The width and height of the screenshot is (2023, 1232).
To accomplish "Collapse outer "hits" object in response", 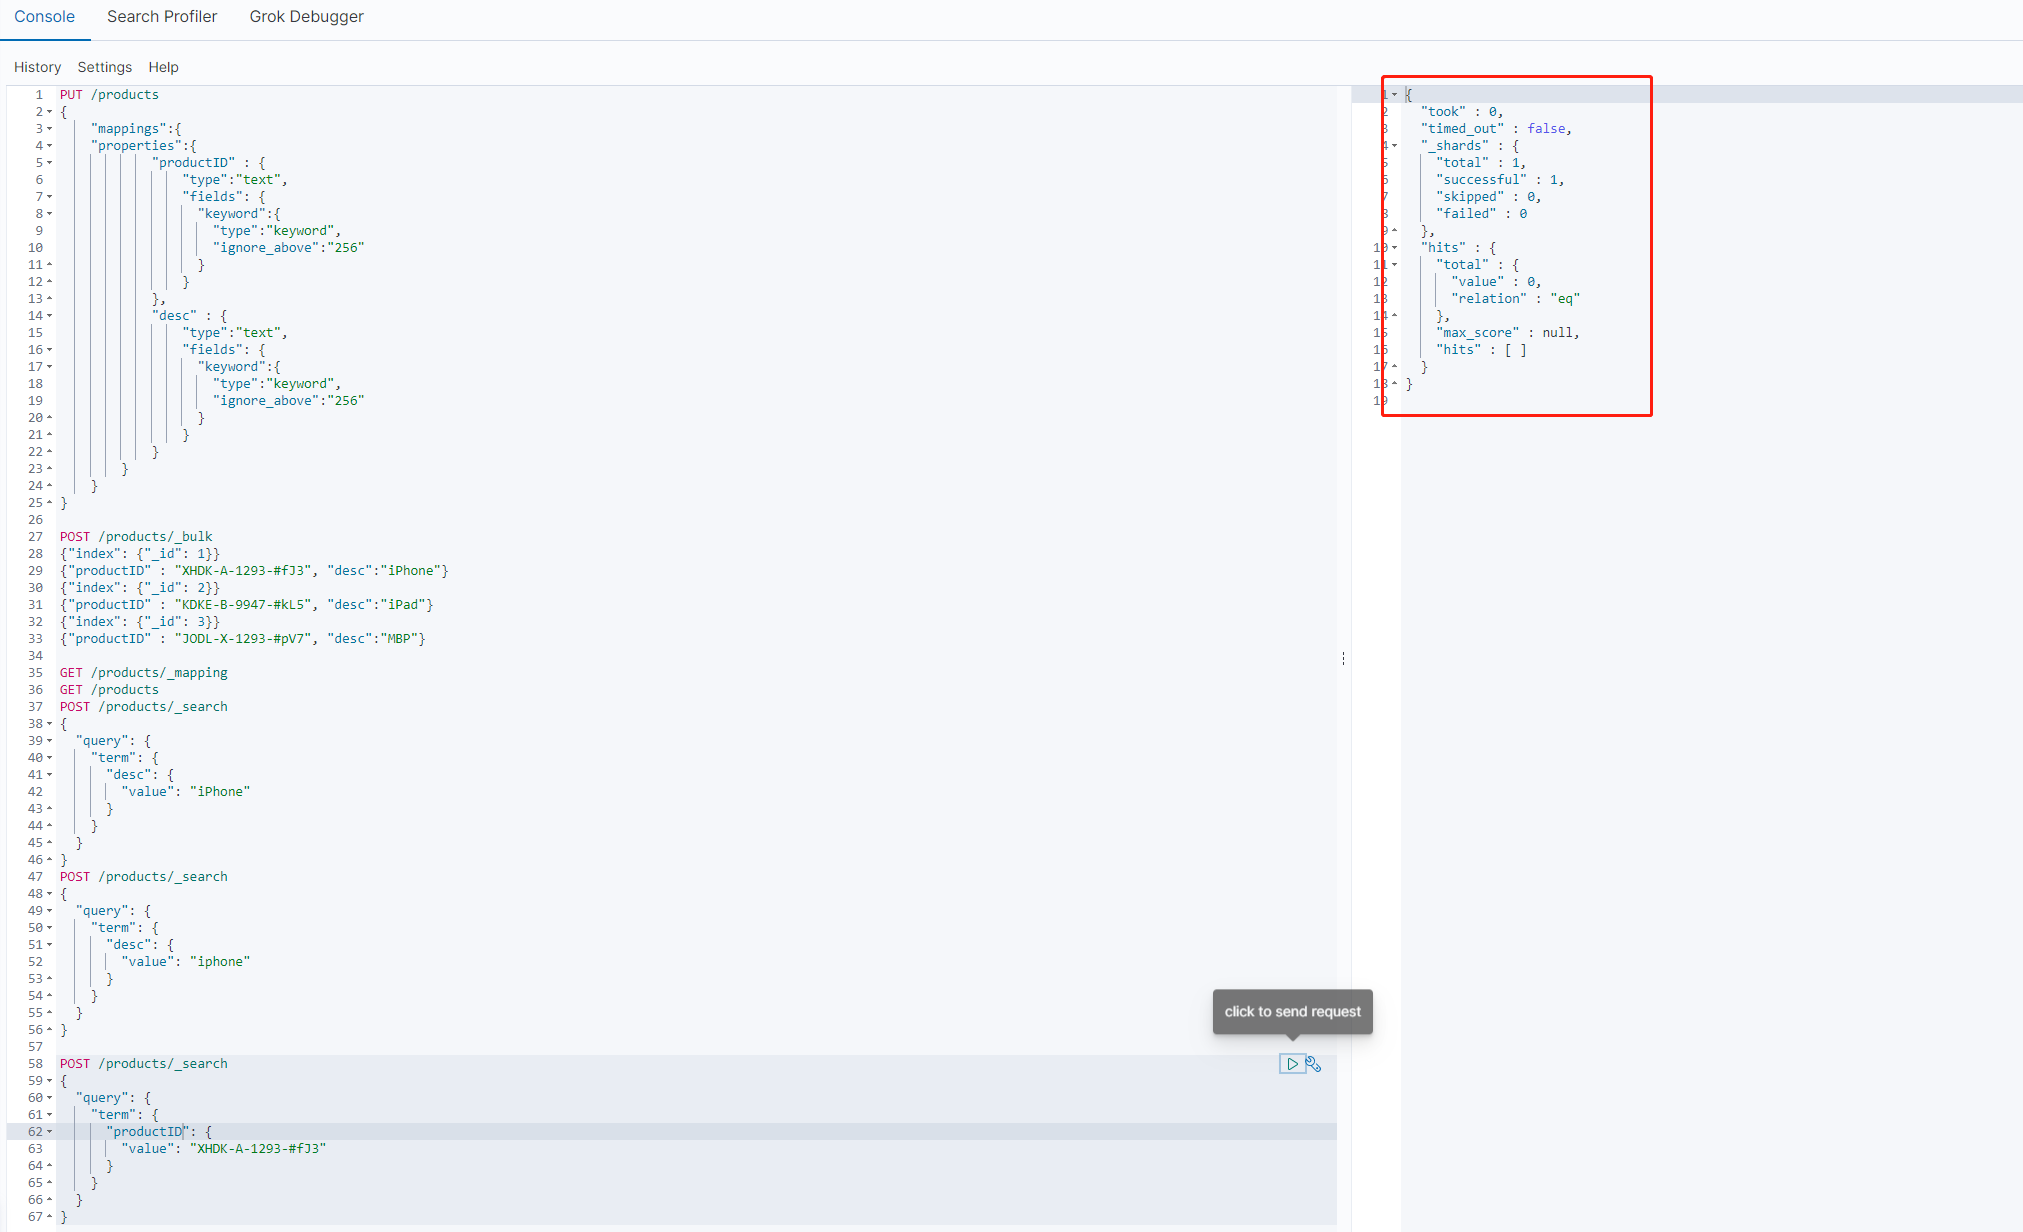I will [x=1394, y=248].
